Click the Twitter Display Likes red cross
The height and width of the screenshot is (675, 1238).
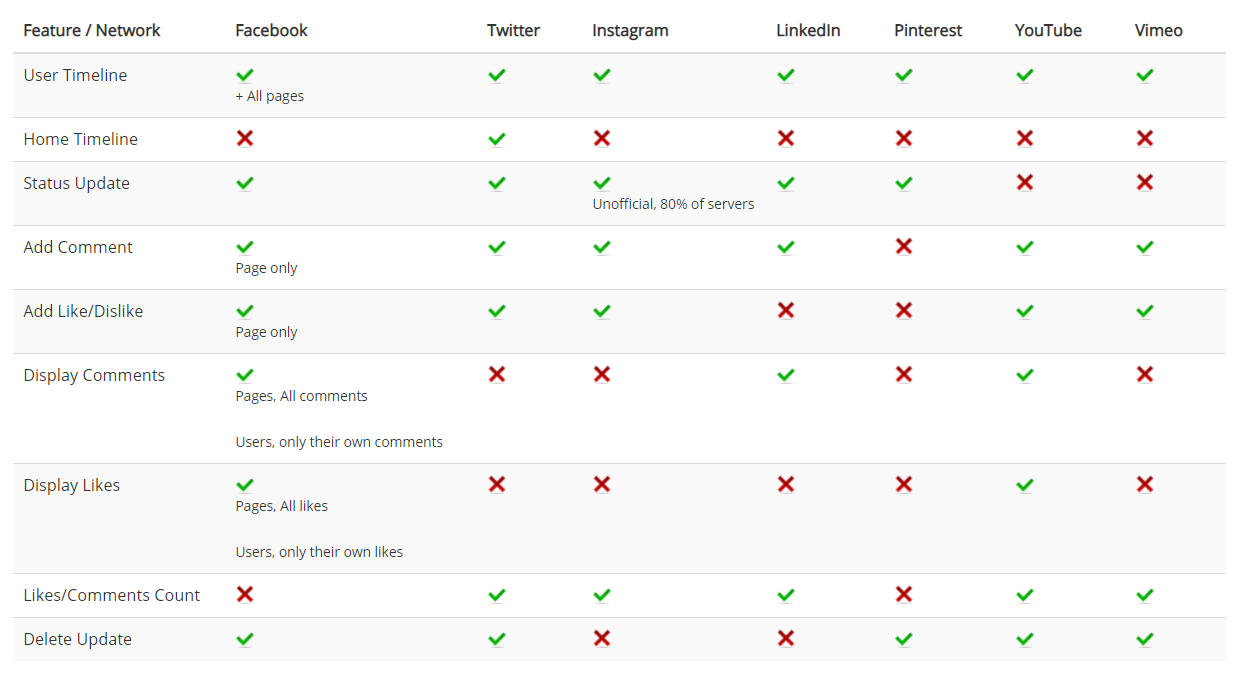point(497,484)
